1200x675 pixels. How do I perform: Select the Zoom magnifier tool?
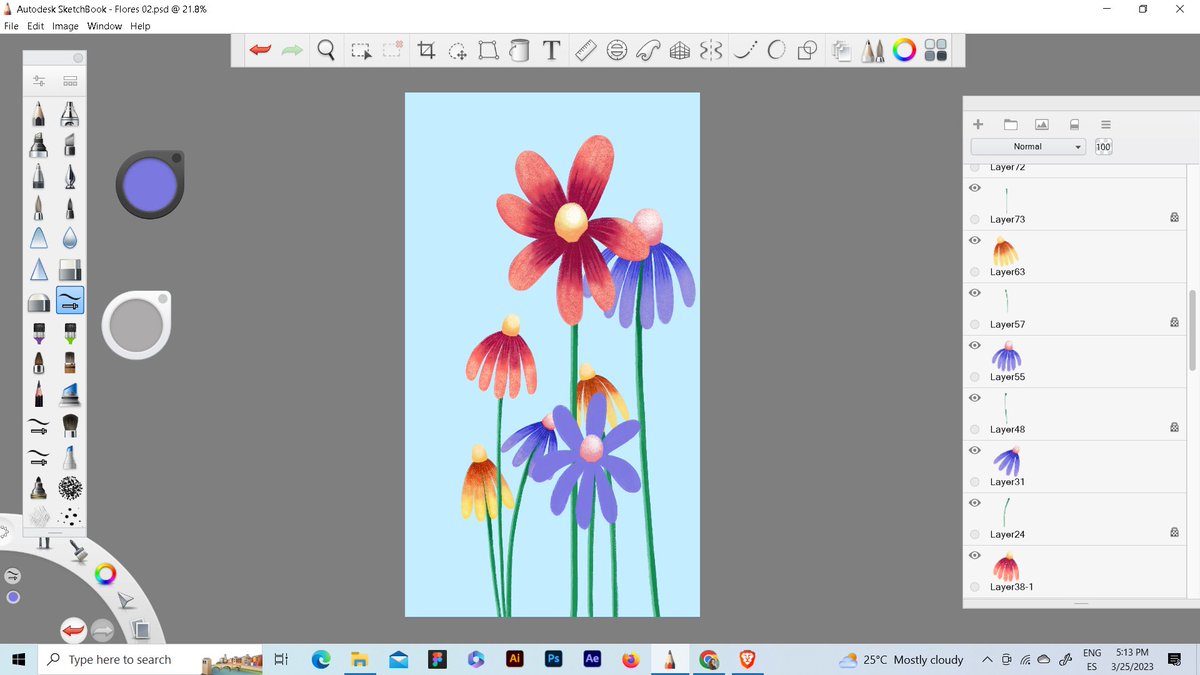pyautogui.click(x=326, y=50)
